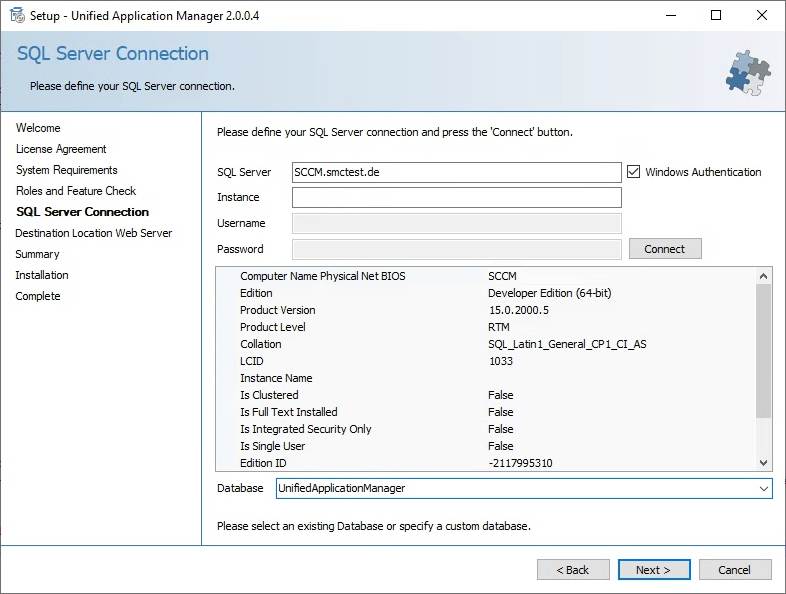This screenshot has width=786, height=594.
Task: Toggle the Windows Authentication checkbox
Action: coord(634,172)
